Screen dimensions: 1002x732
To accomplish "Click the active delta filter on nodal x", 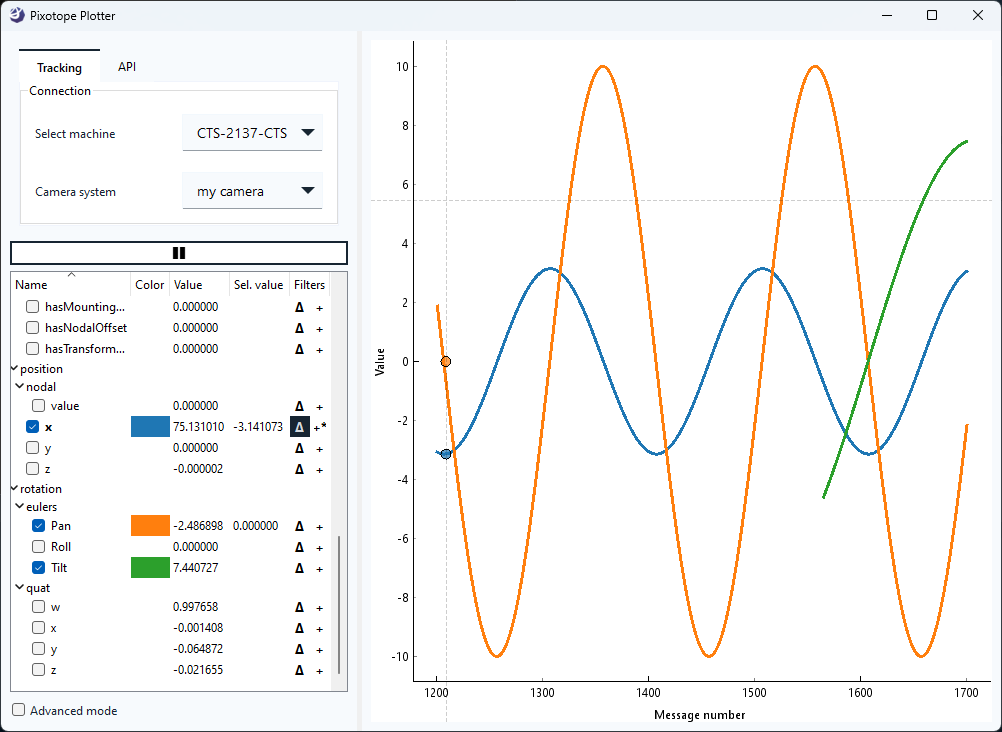I will click(299, 427).
